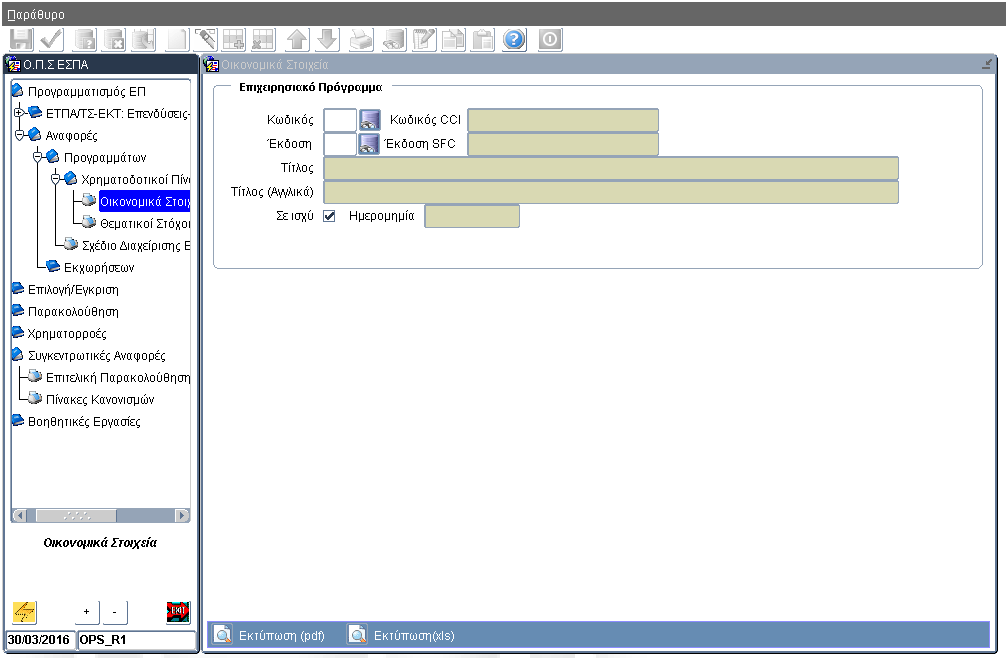Screen dimensions: 1006x658
Task: Open the Χρηματορροές tree folder
Action: (x=67, y=333)
